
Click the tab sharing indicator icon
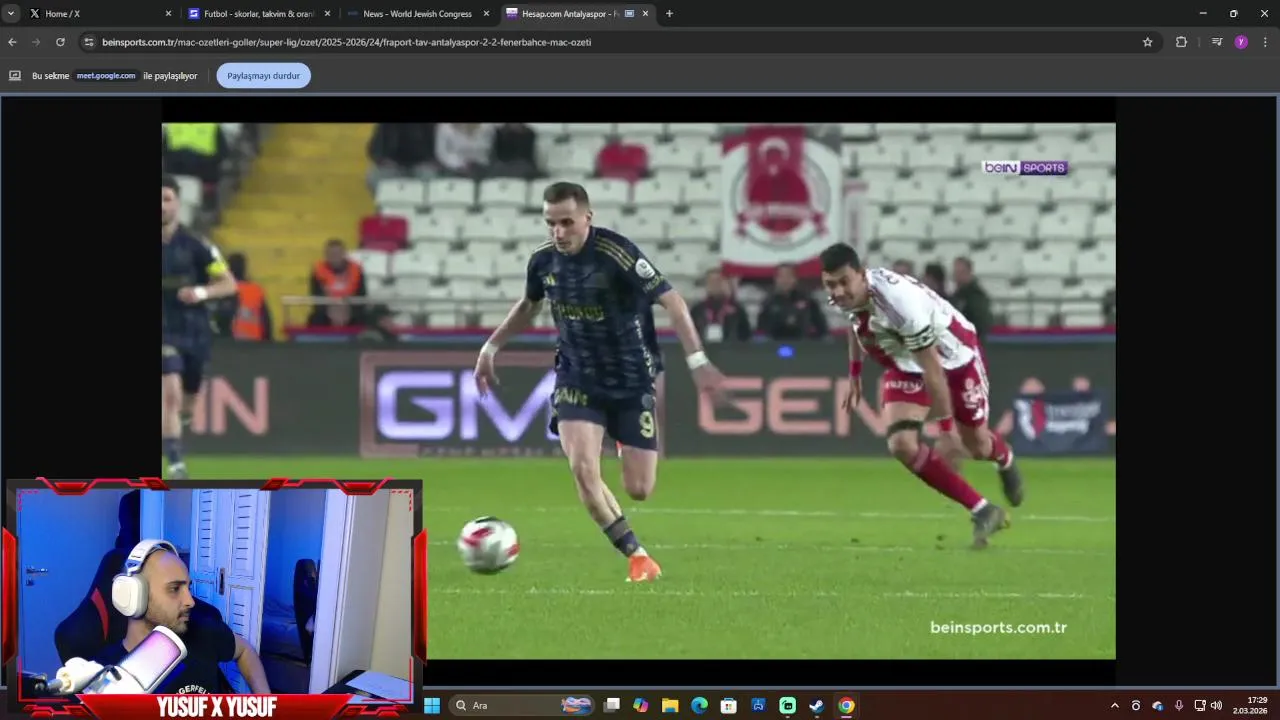(629, 14)
